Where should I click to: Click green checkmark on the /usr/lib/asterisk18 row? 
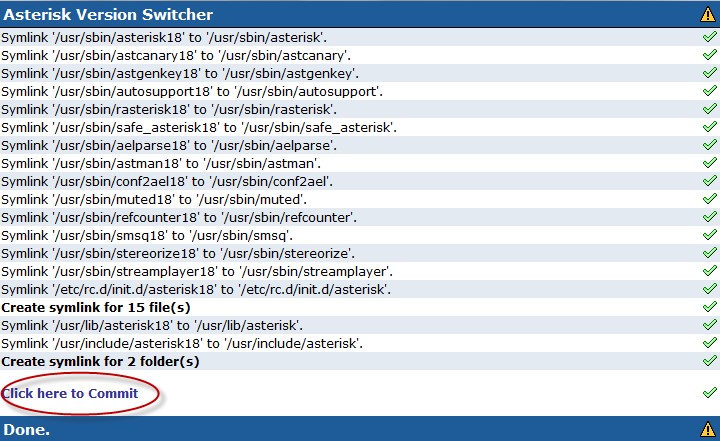coord(710,325)
